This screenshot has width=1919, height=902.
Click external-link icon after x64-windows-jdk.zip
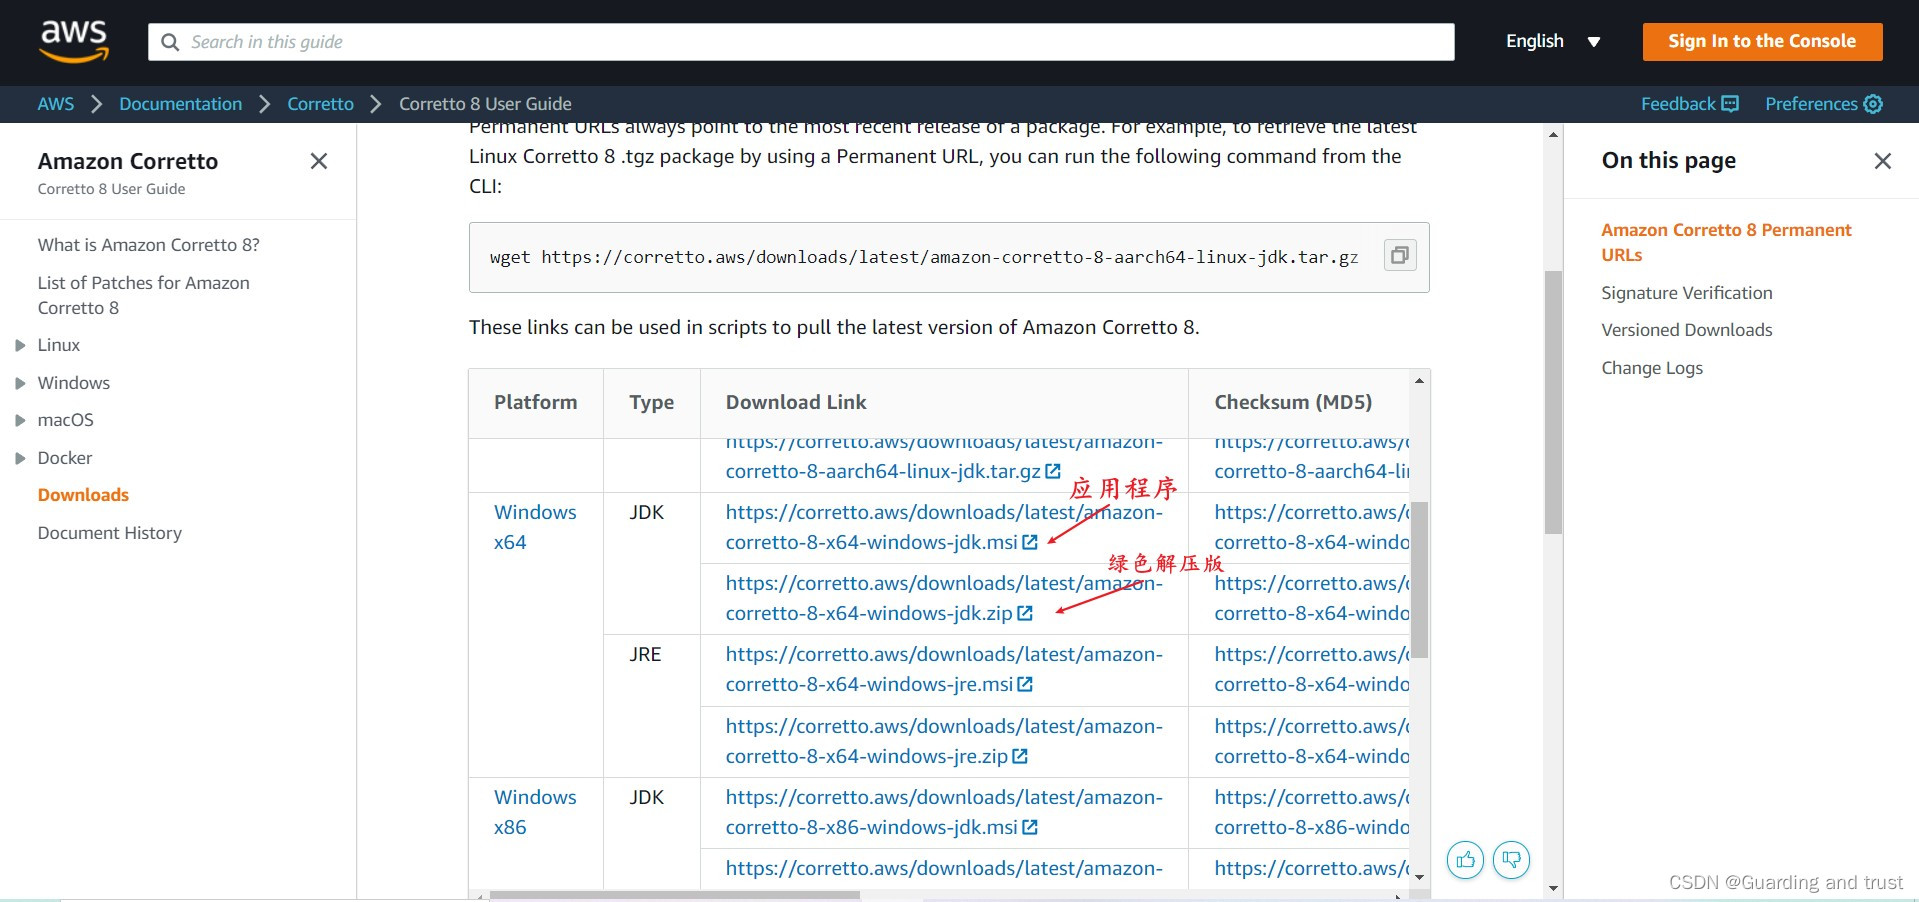point(1025,613)
